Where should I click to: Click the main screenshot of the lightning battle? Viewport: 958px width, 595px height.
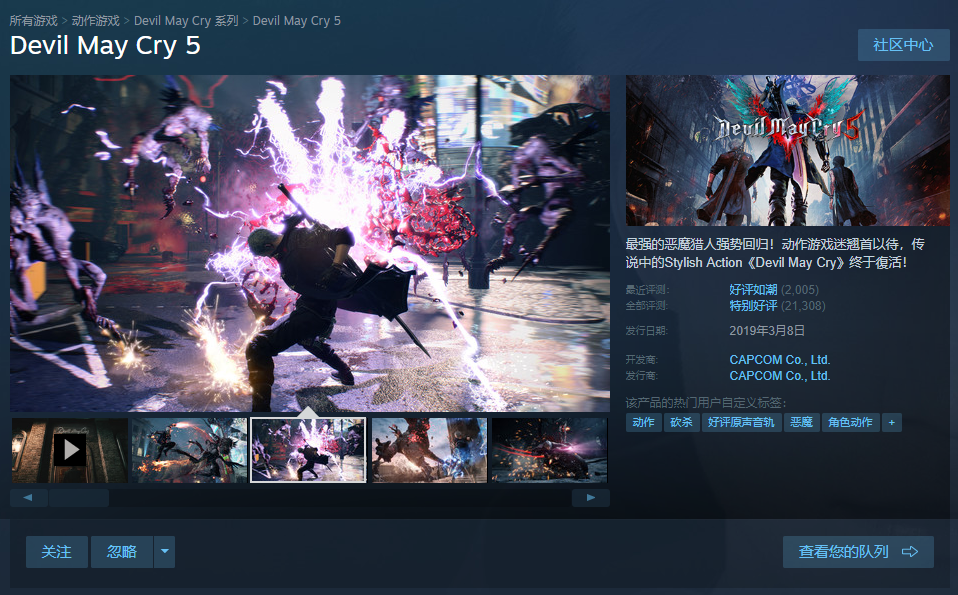pos(310,243)
